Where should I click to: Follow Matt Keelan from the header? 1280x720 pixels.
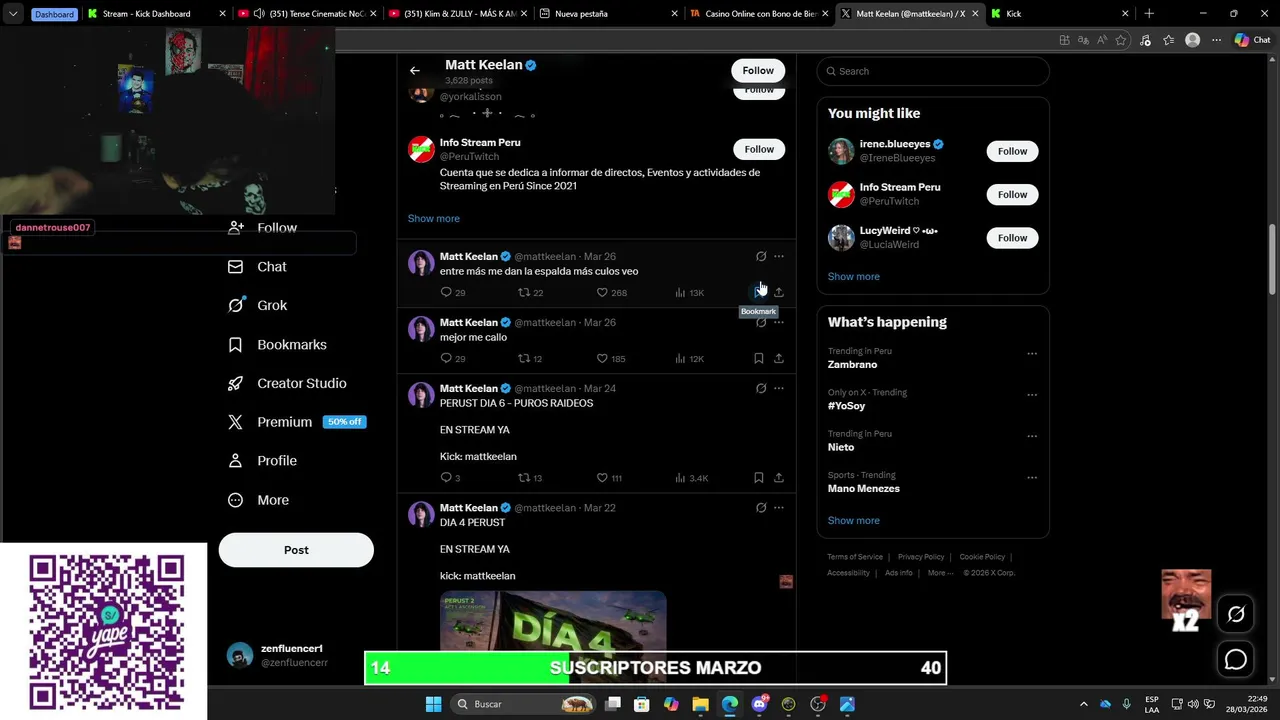click(758, 70)
